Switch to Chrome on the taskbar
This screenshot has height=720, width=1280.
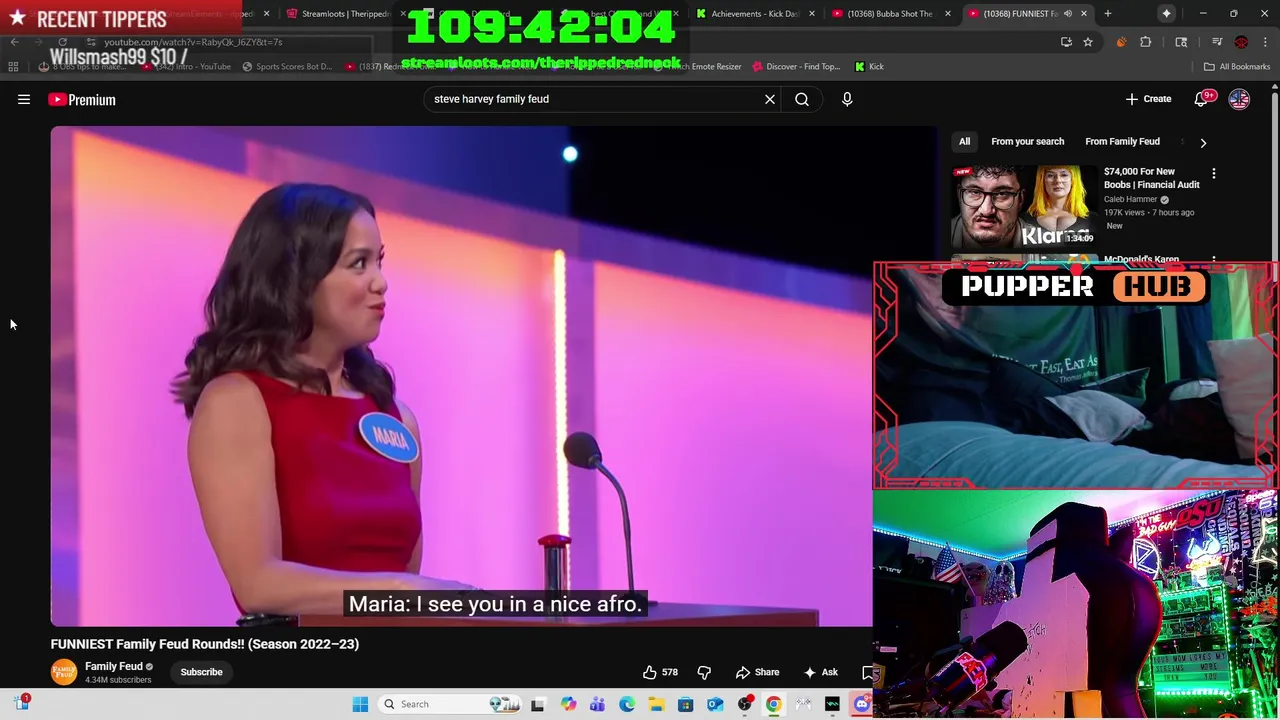click(774, 704)
